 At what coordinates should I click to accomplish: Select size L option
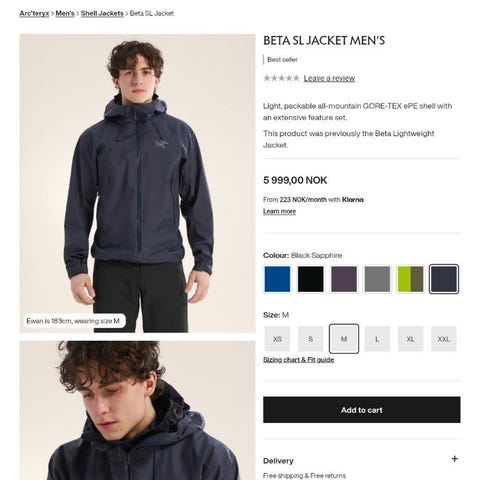[x=377, y=339]
